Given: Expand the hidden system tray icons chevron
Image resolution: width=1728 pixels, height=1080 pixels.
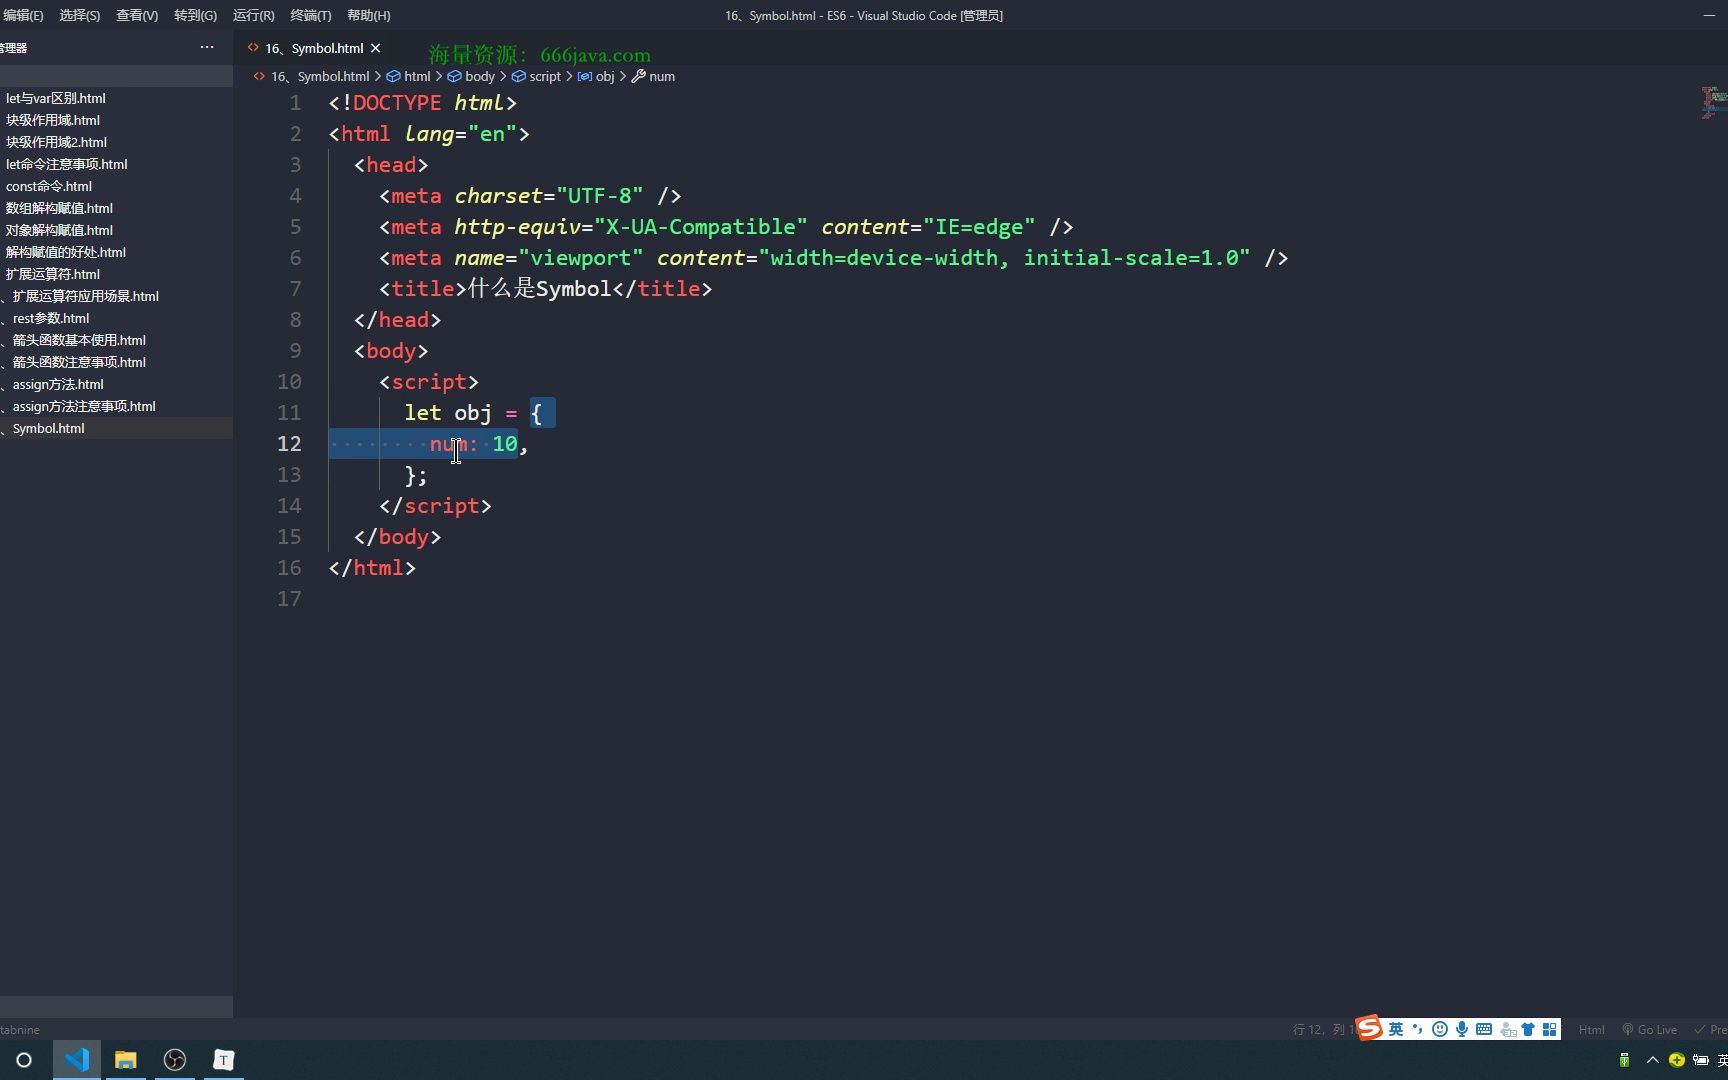Looking at the screenshot, I should (x=1652, y=1060).
